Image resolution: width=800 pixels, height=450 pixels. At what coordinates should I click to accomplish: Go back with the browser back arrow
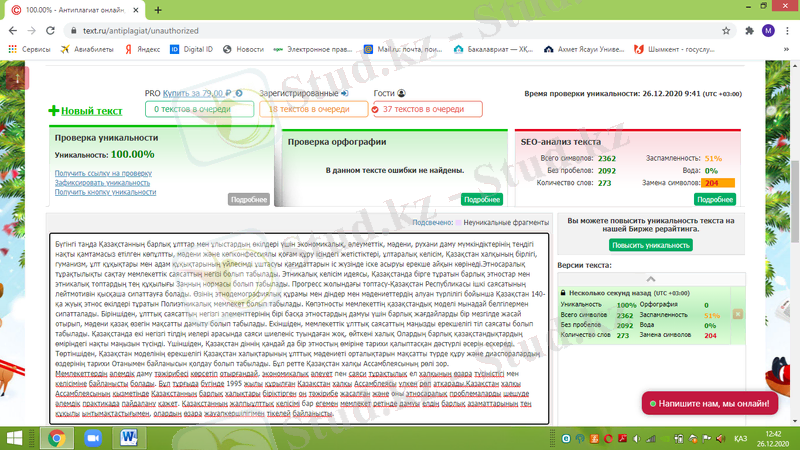(13, 31)
